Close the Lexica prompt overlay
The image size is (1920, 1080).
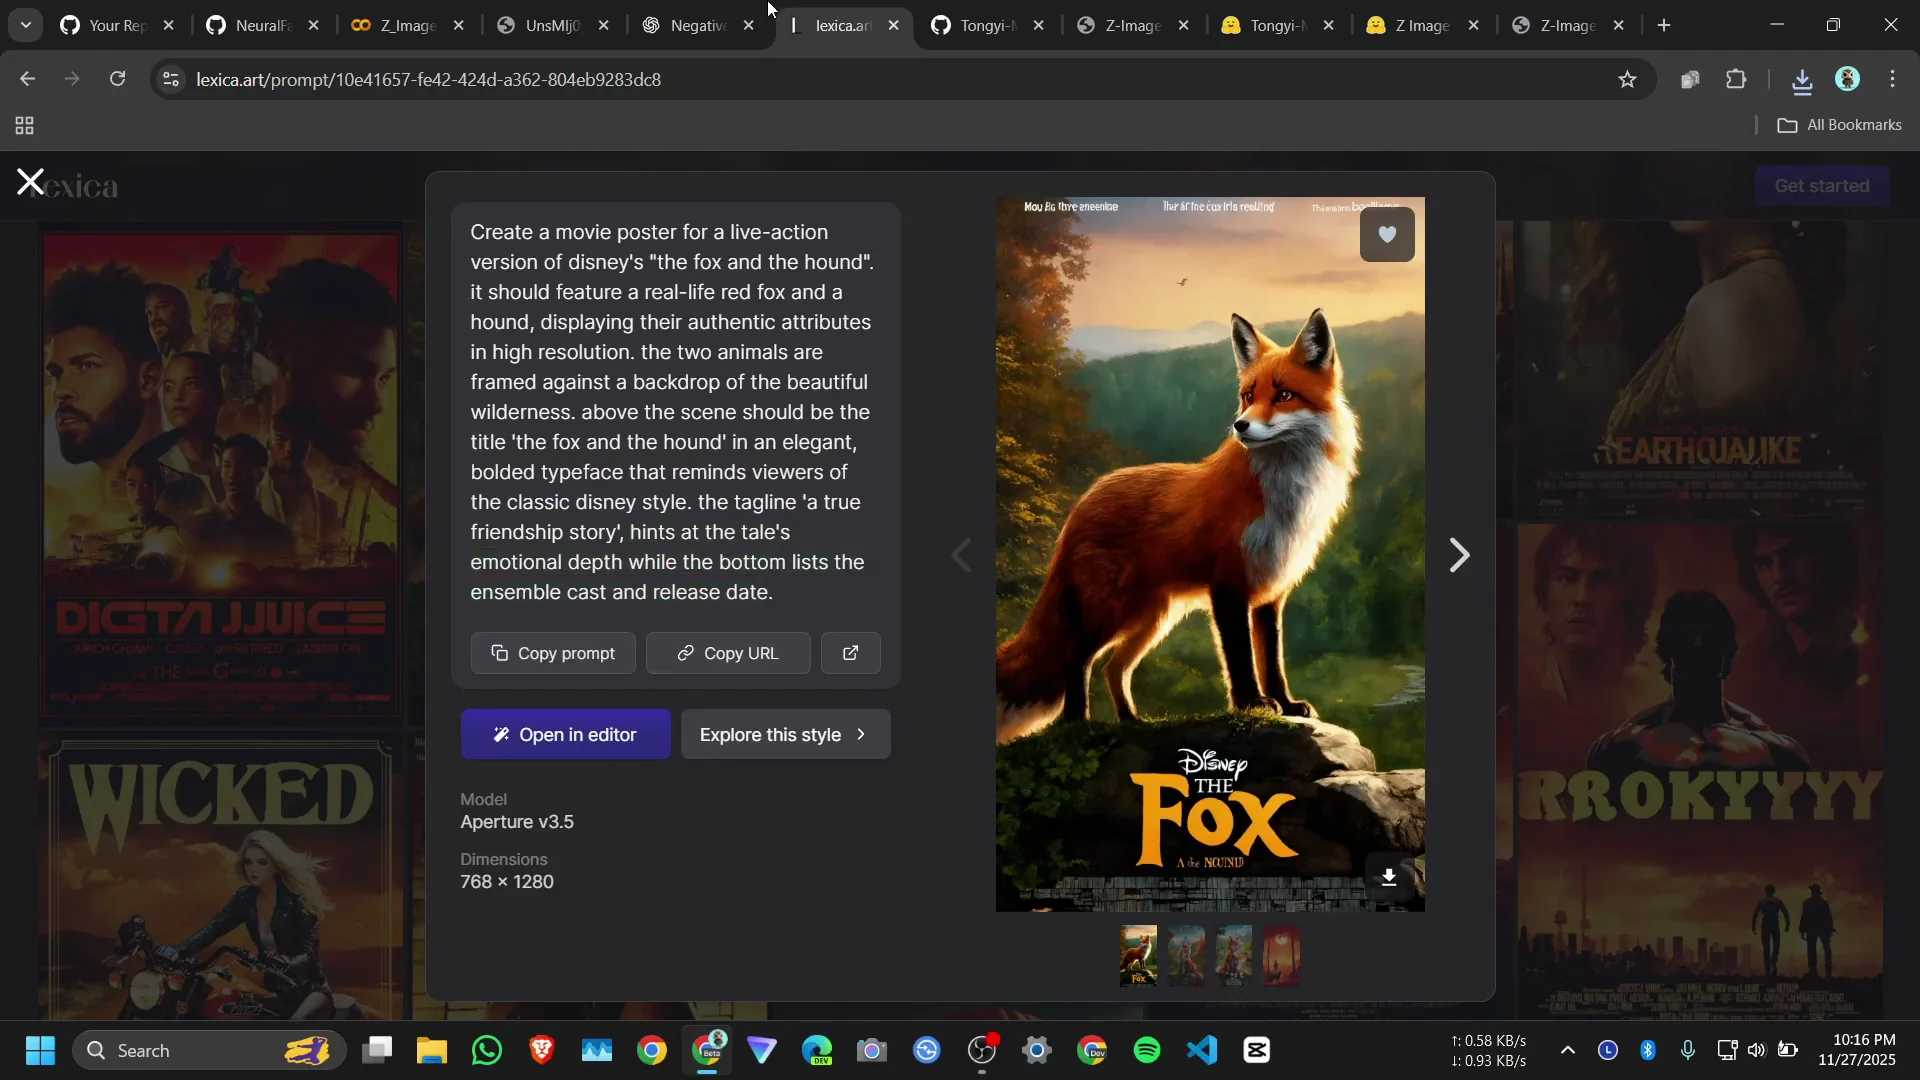pos(30,182)
